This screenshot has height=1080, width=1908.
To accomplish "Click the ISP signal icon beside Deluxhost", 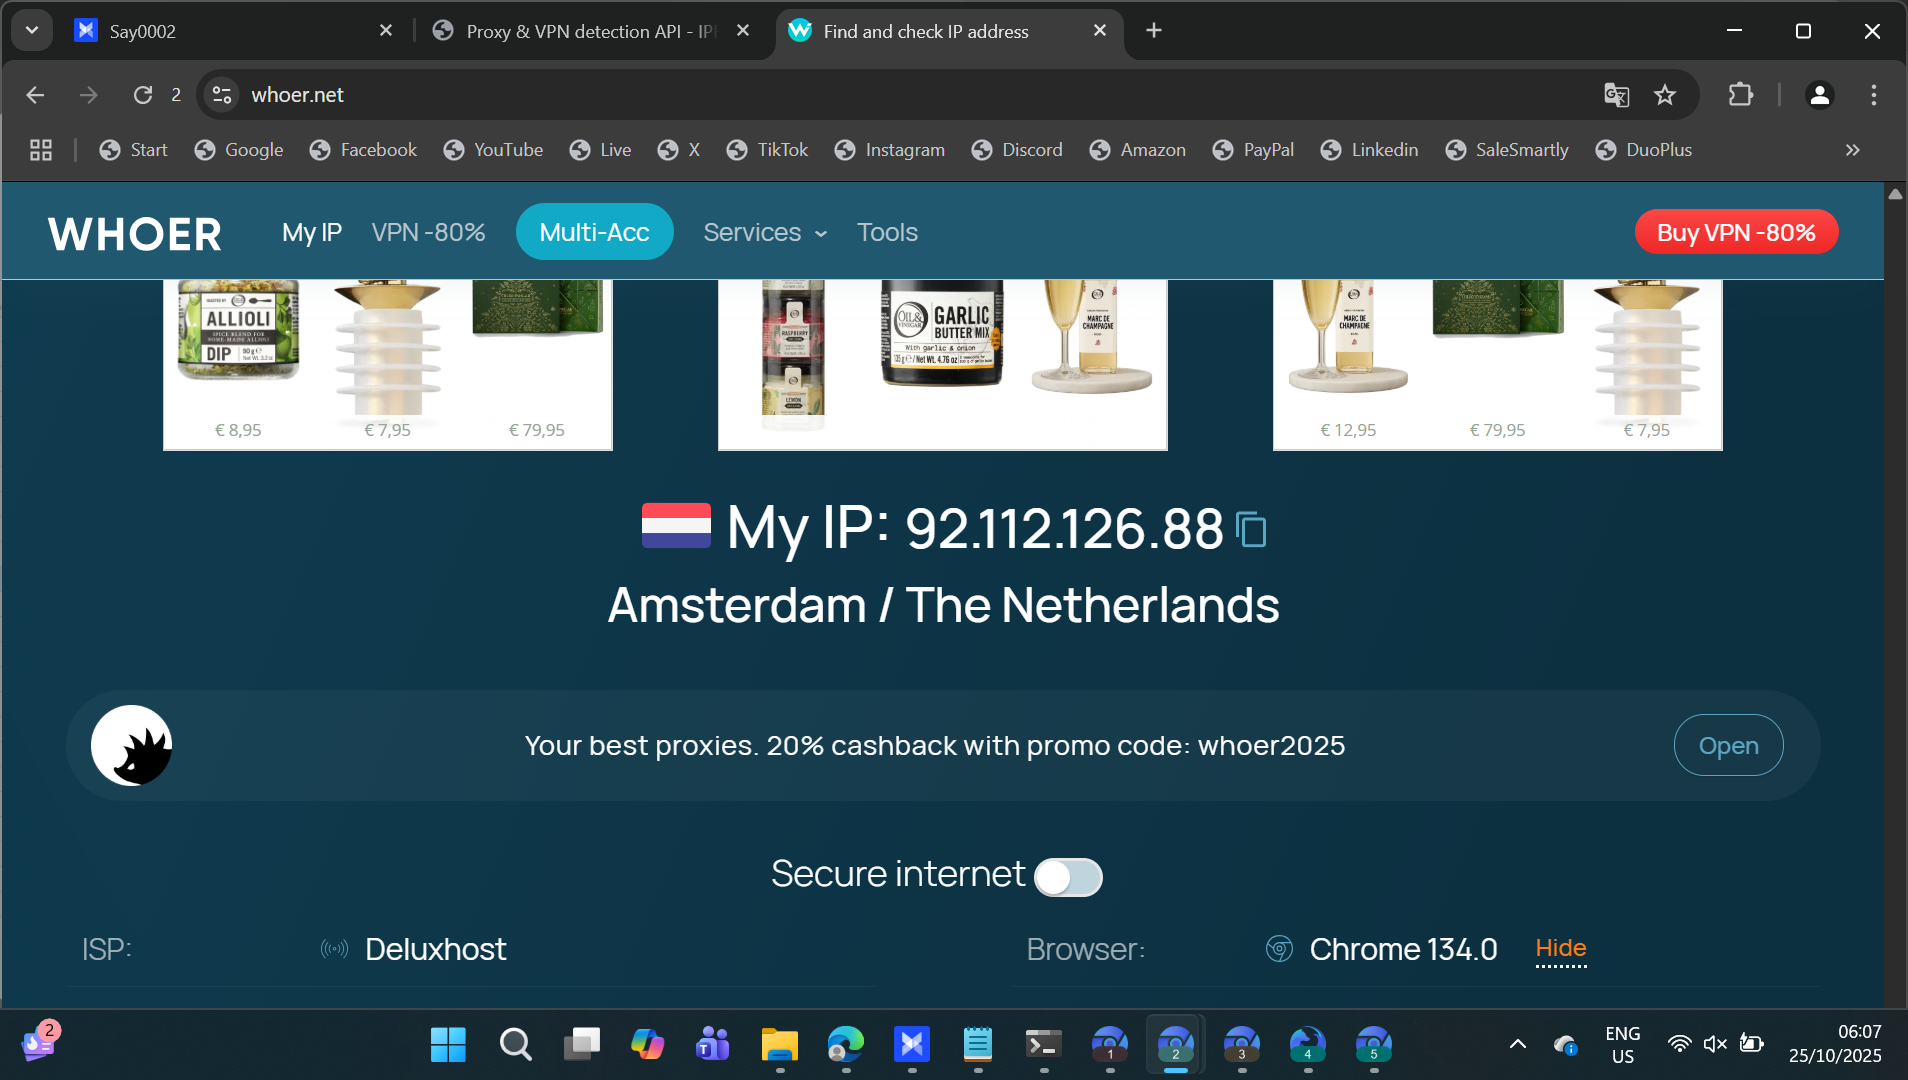I will pos(334,949).
